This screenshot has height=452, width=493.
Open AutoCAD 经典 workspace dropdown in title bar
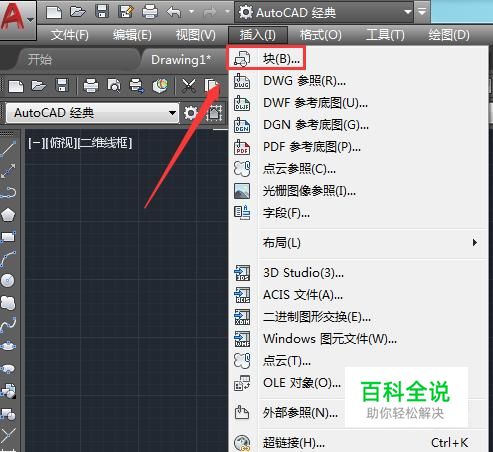point(324,13)
